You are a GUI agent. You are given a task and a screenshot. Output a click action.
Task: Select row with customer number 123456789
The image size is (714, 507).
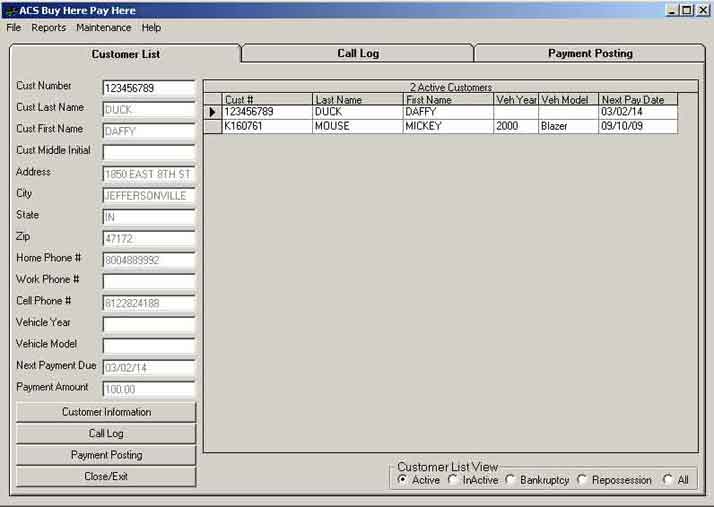[x=267, y=112]
